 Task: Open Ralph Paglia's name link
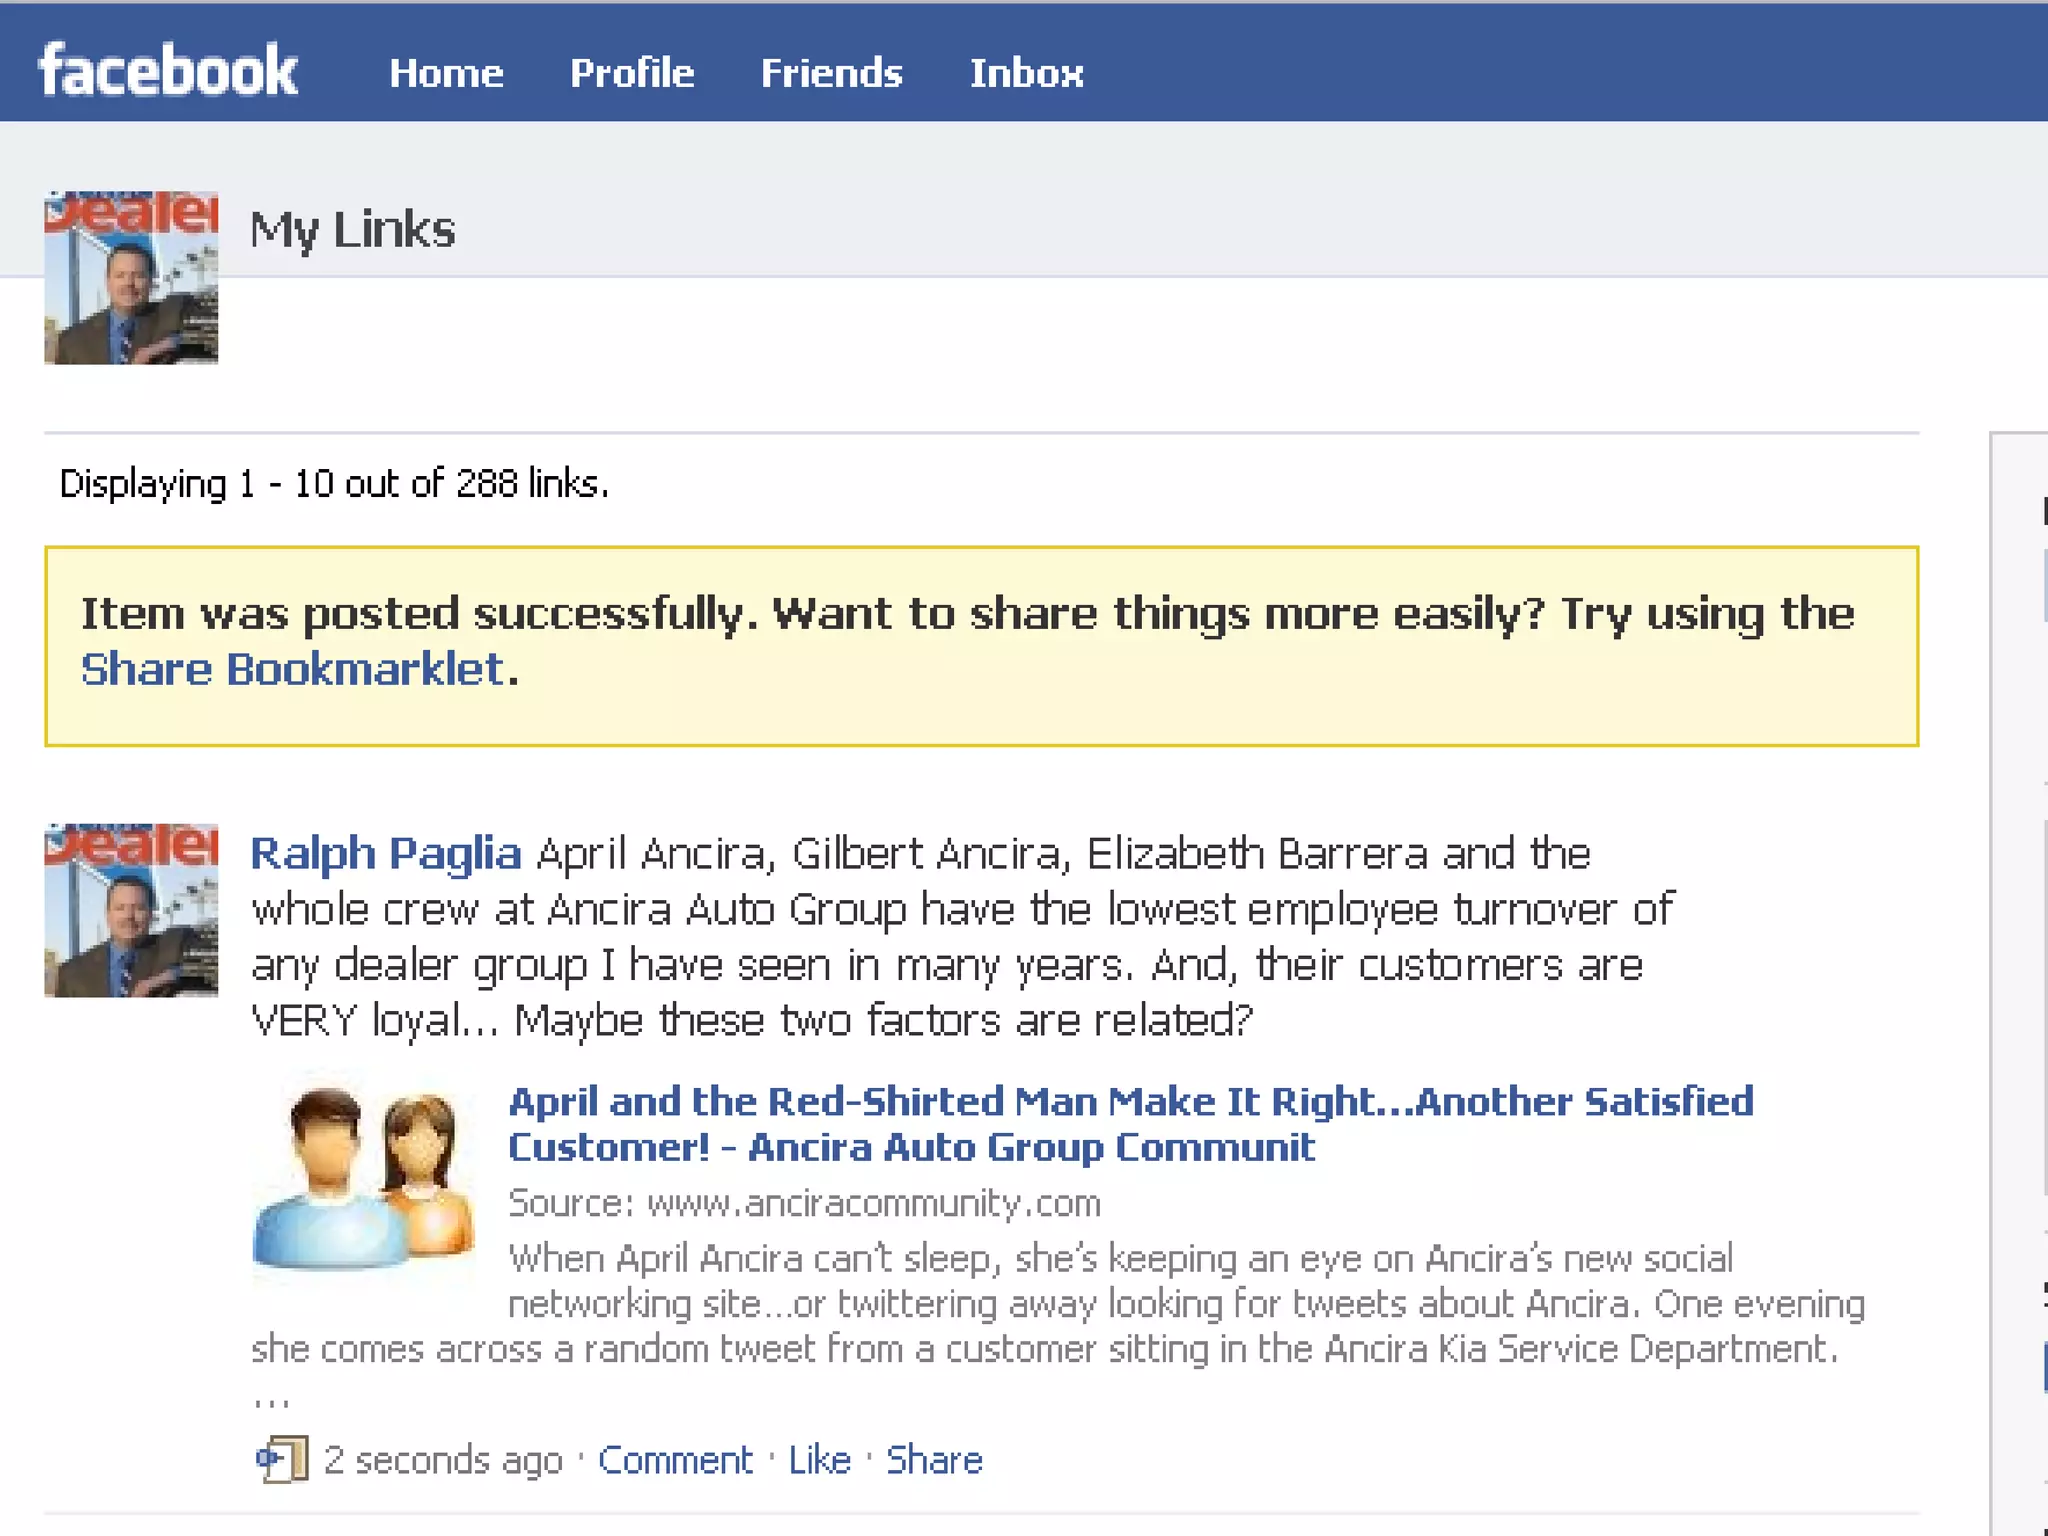(385, 854)
